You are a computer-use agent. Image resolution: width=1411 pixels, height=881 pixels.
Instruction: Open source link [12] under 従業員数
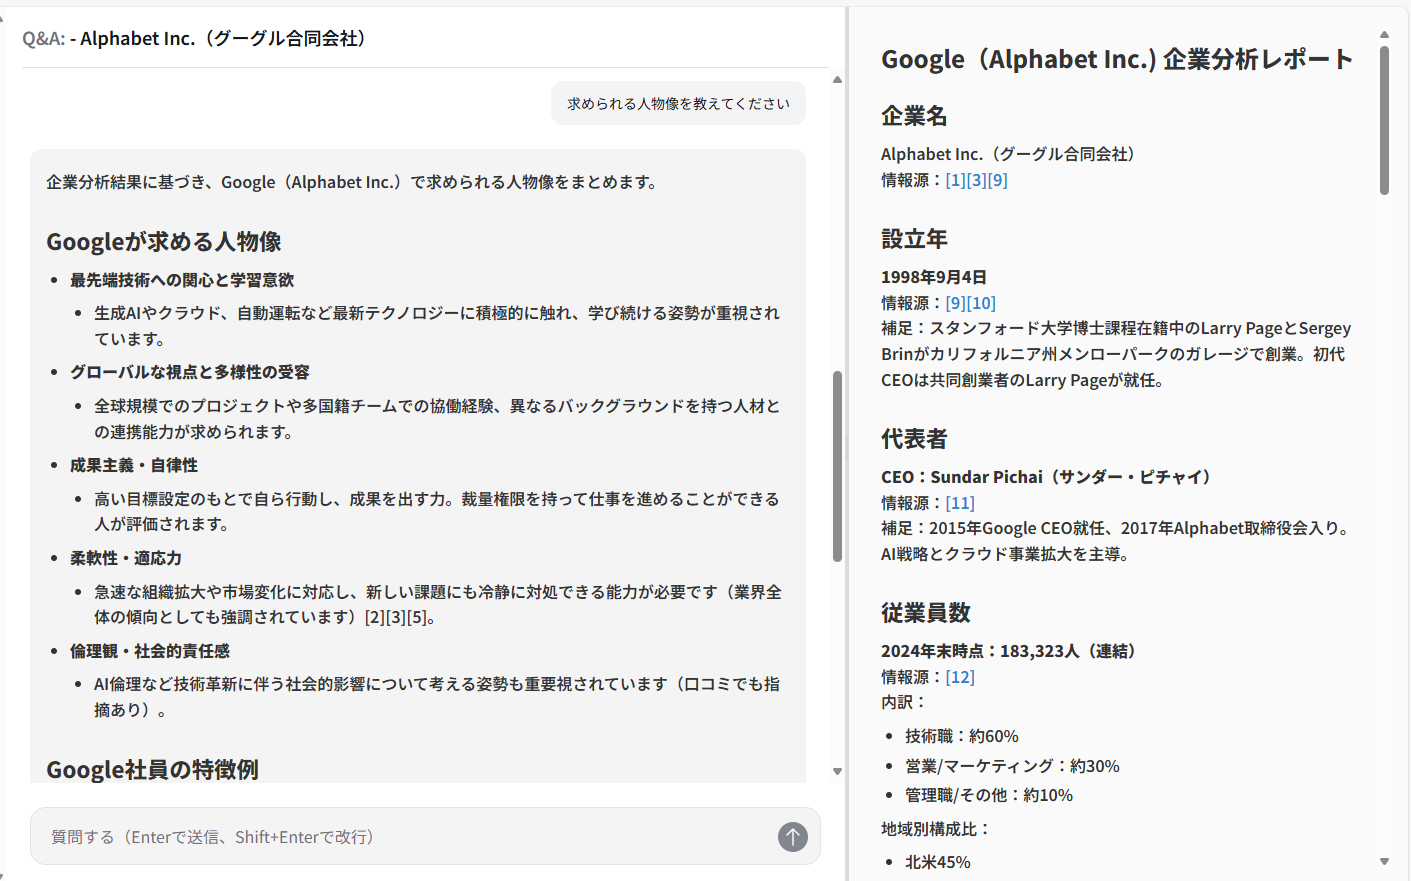(x=960, y=677)
